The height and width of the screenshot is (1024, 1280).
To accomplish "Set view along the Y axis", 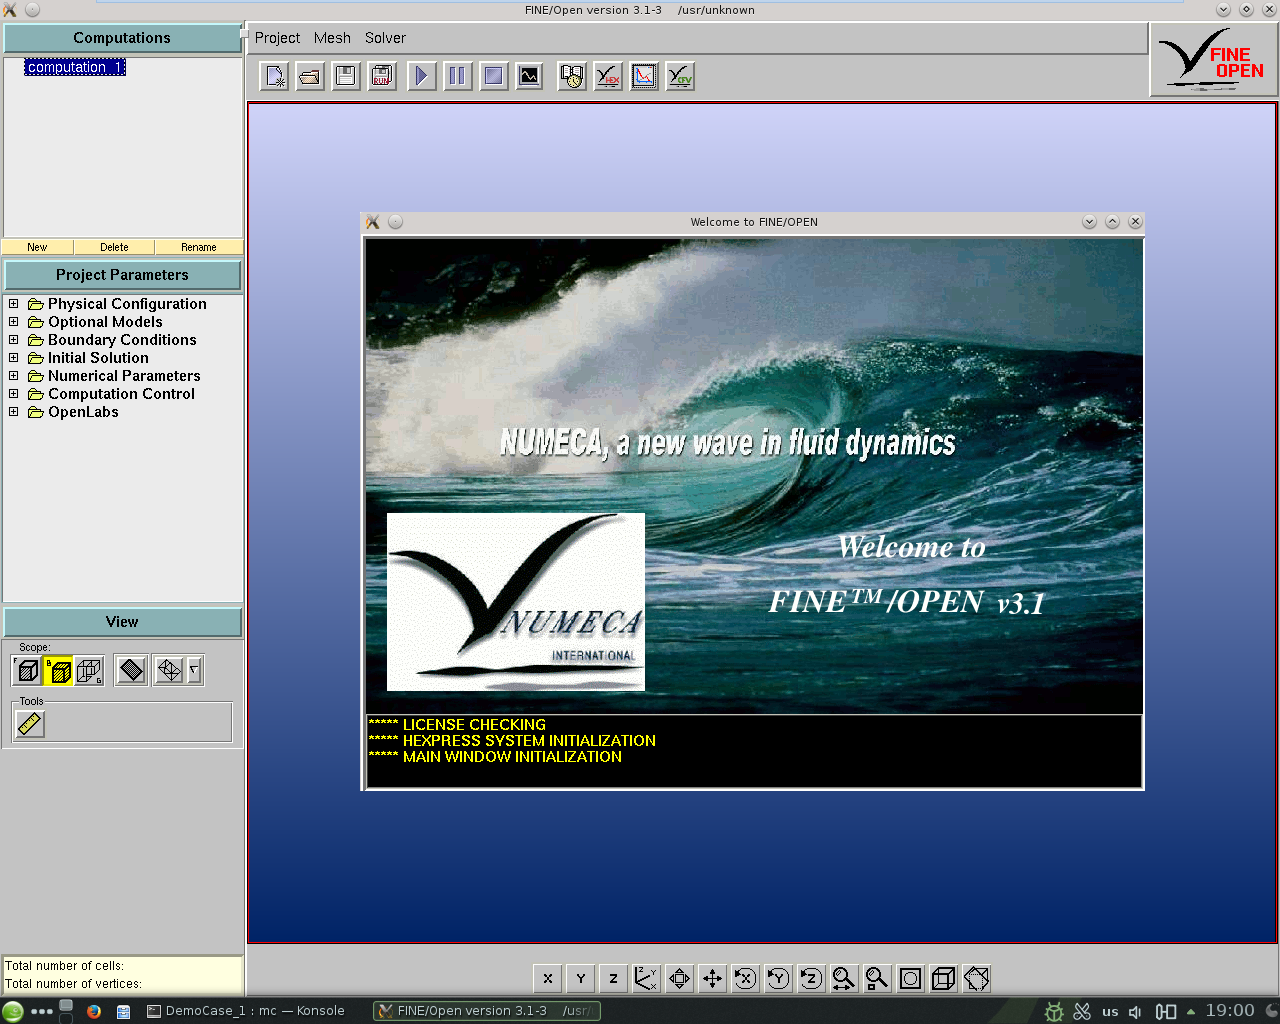I will (581, 978).
